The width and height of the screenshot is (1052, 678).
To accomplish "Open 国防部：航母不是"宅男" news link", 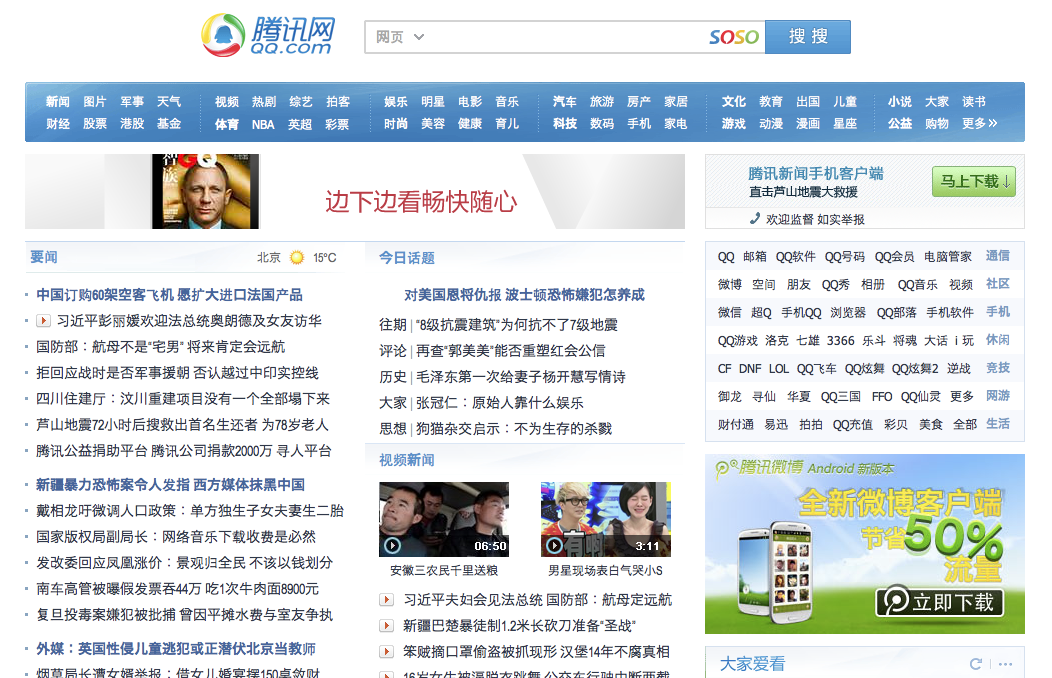I will point(160,347).
